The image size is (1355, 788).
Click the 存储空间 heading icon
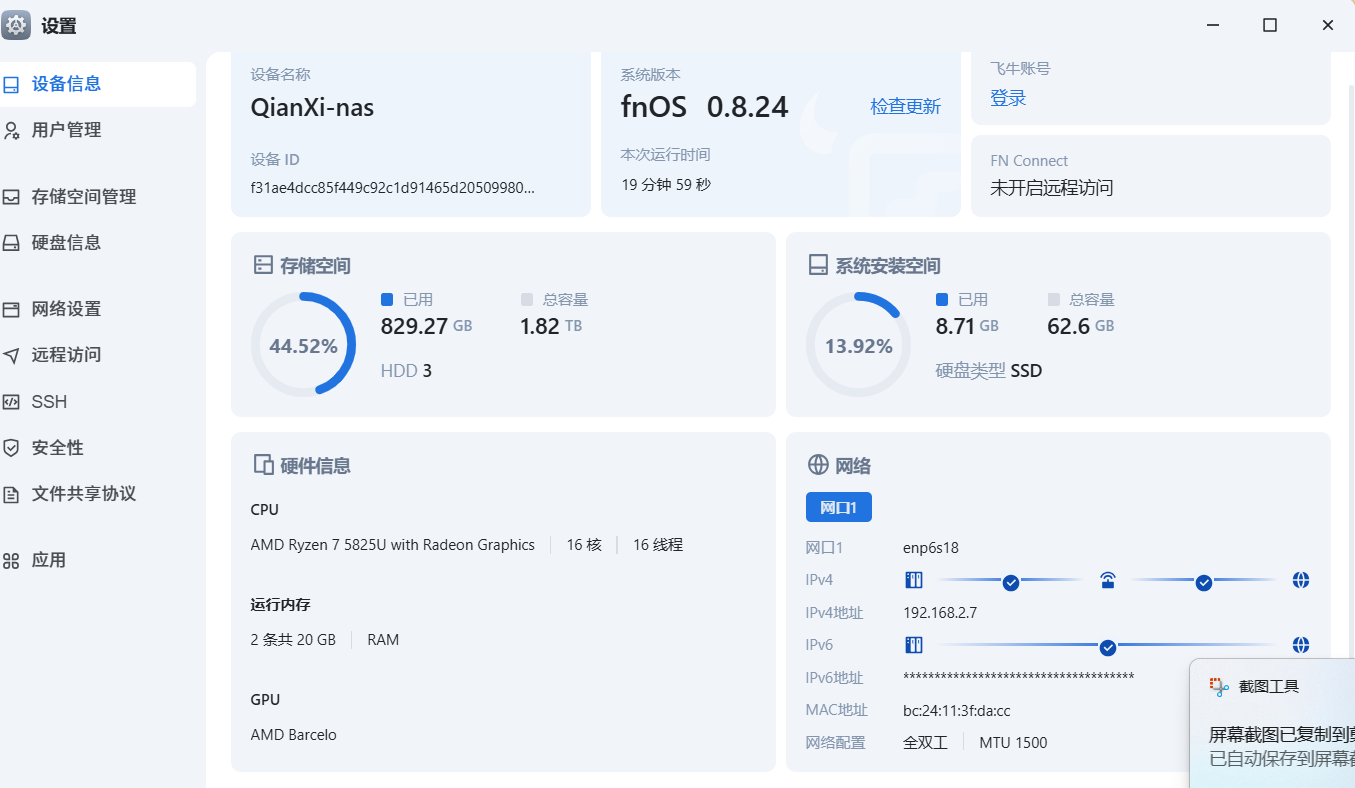click(262, 265)
